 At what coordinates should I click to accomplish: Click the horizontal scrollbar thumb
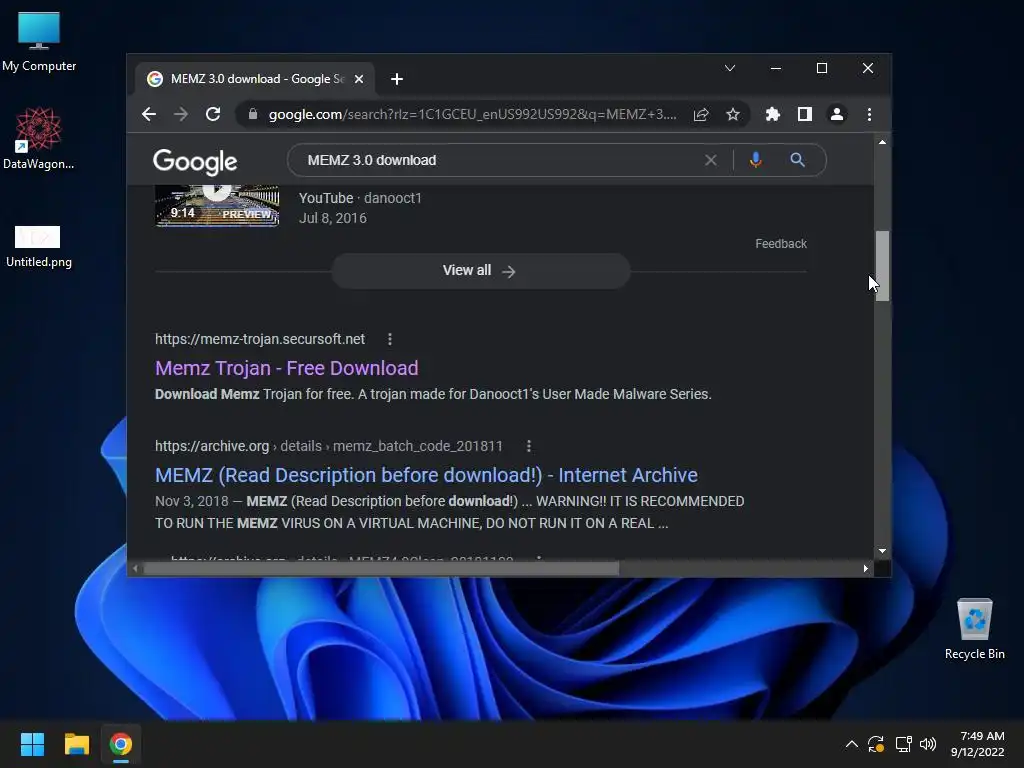(381, 569)
